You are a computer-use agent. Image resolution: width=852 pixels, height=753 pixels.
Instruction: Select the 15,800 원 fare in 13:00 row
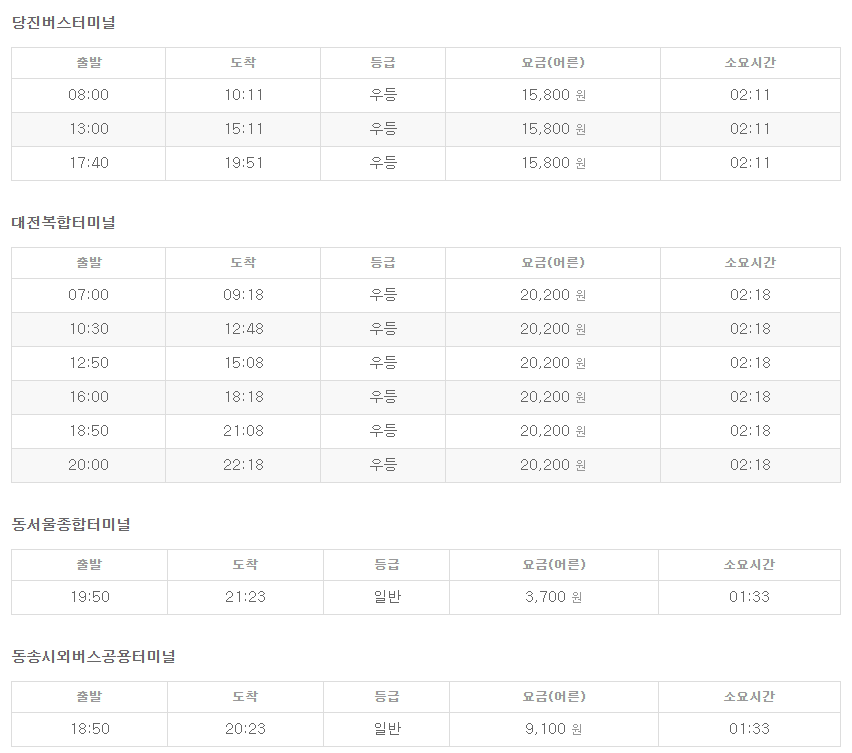coord(553,129)
